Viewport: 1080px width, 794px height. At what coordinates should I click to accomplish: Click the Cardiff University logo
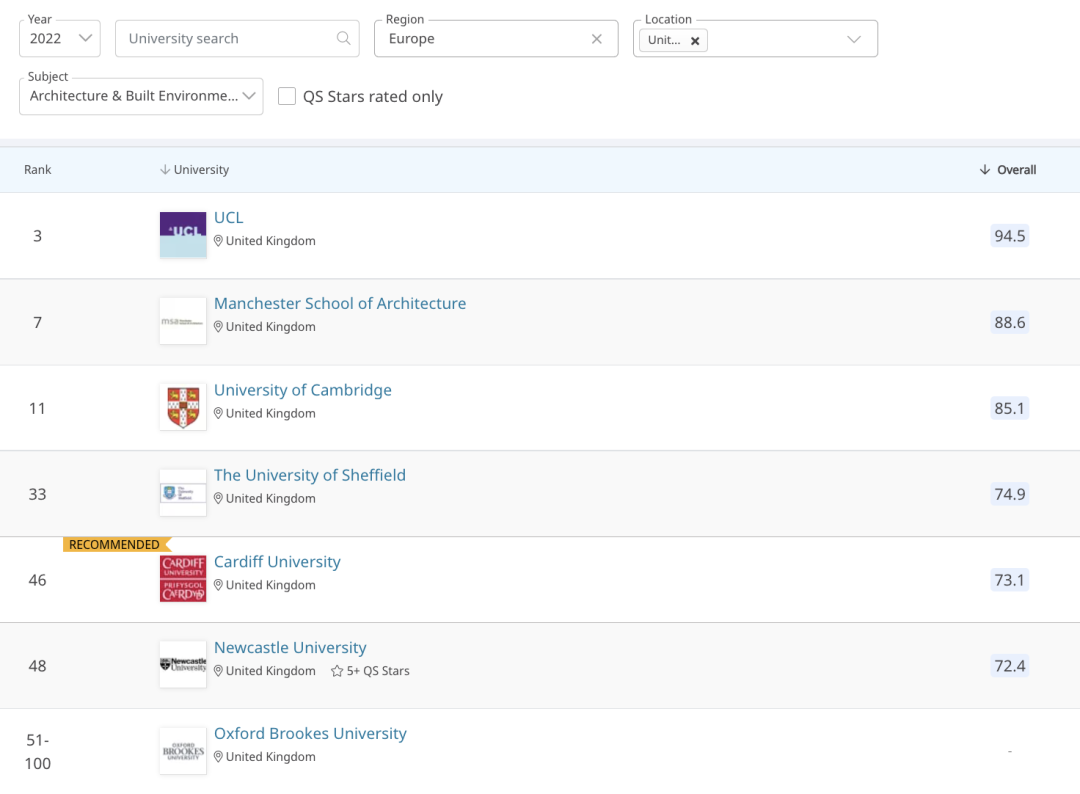point(183,579)
